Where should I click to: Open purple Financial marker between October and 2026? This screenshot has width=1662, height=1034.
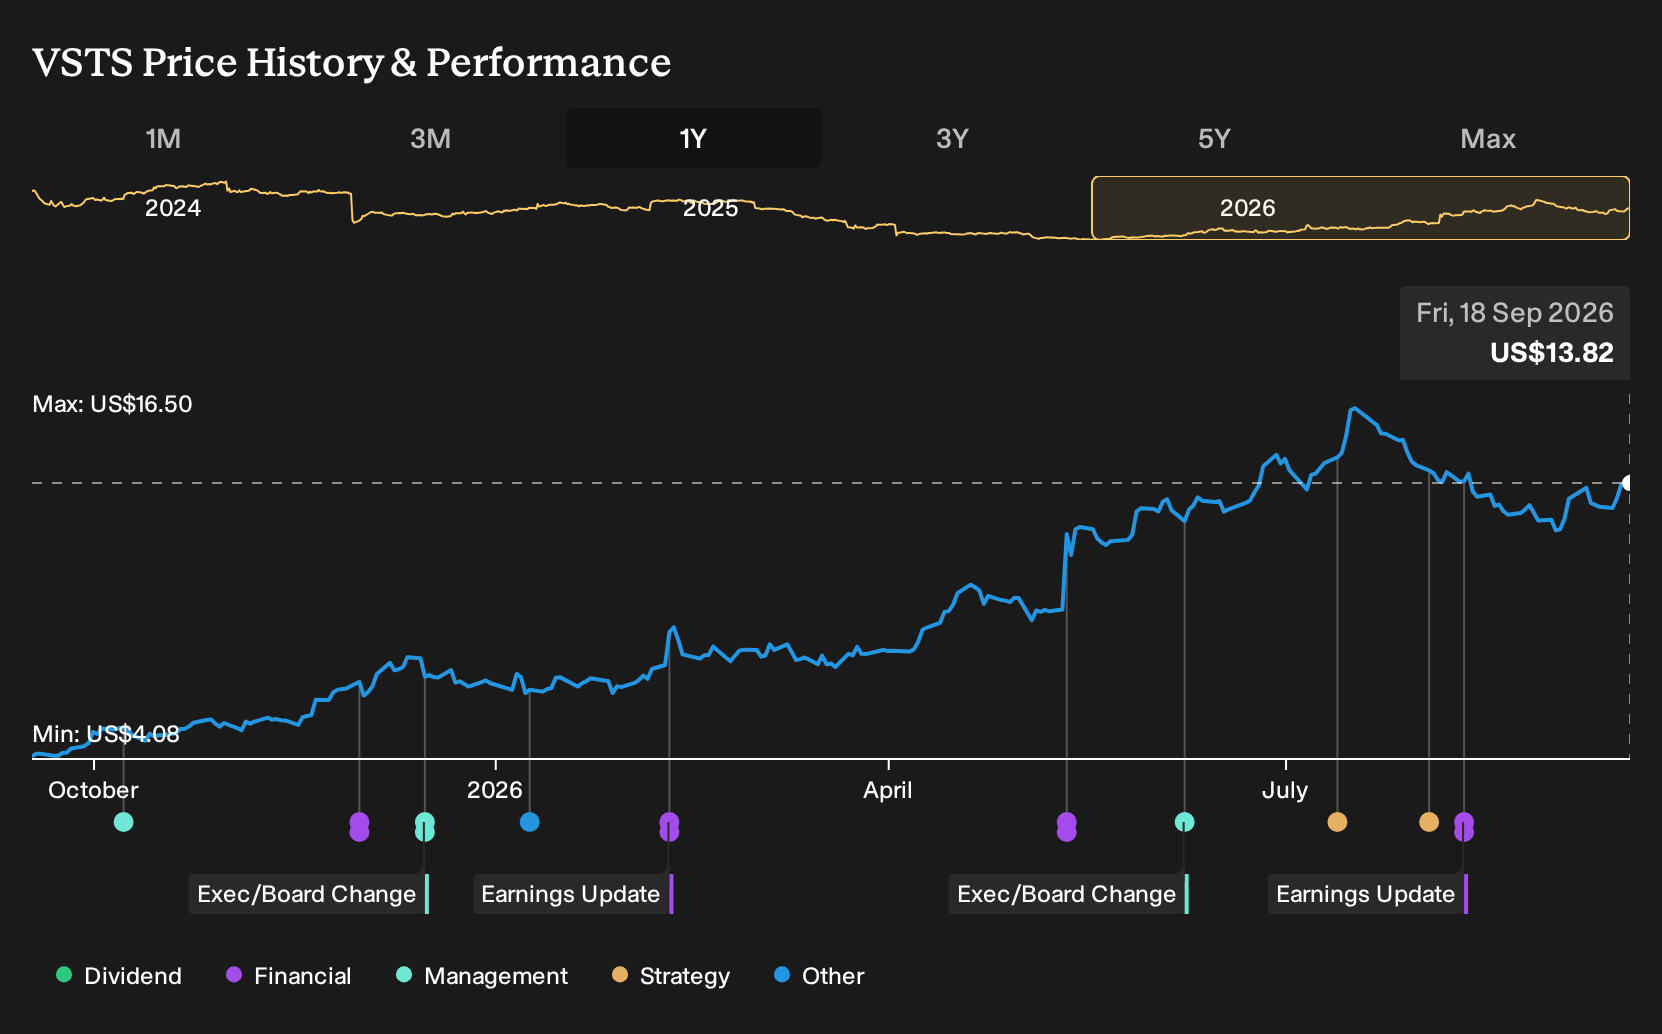pyautogui.click(x=359, y=827)
